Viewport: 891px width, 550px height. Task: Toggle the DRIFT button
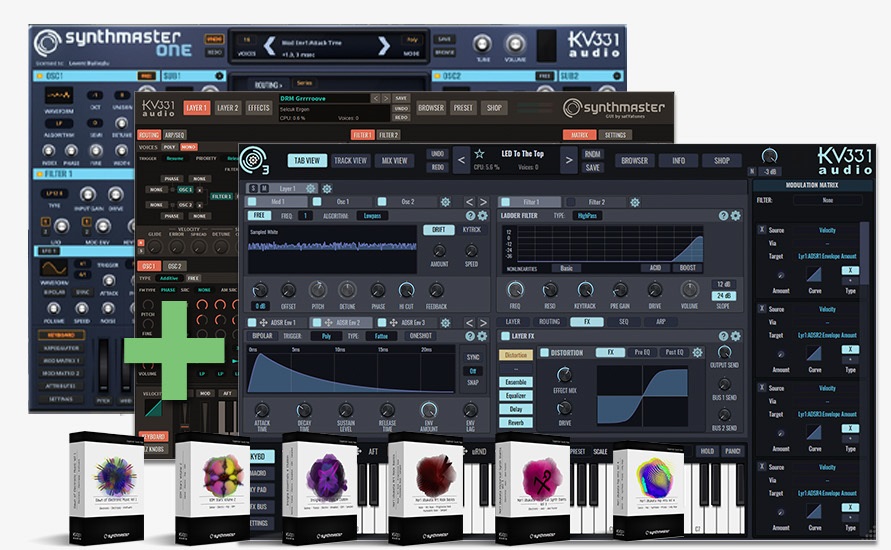tap(439, 230)
